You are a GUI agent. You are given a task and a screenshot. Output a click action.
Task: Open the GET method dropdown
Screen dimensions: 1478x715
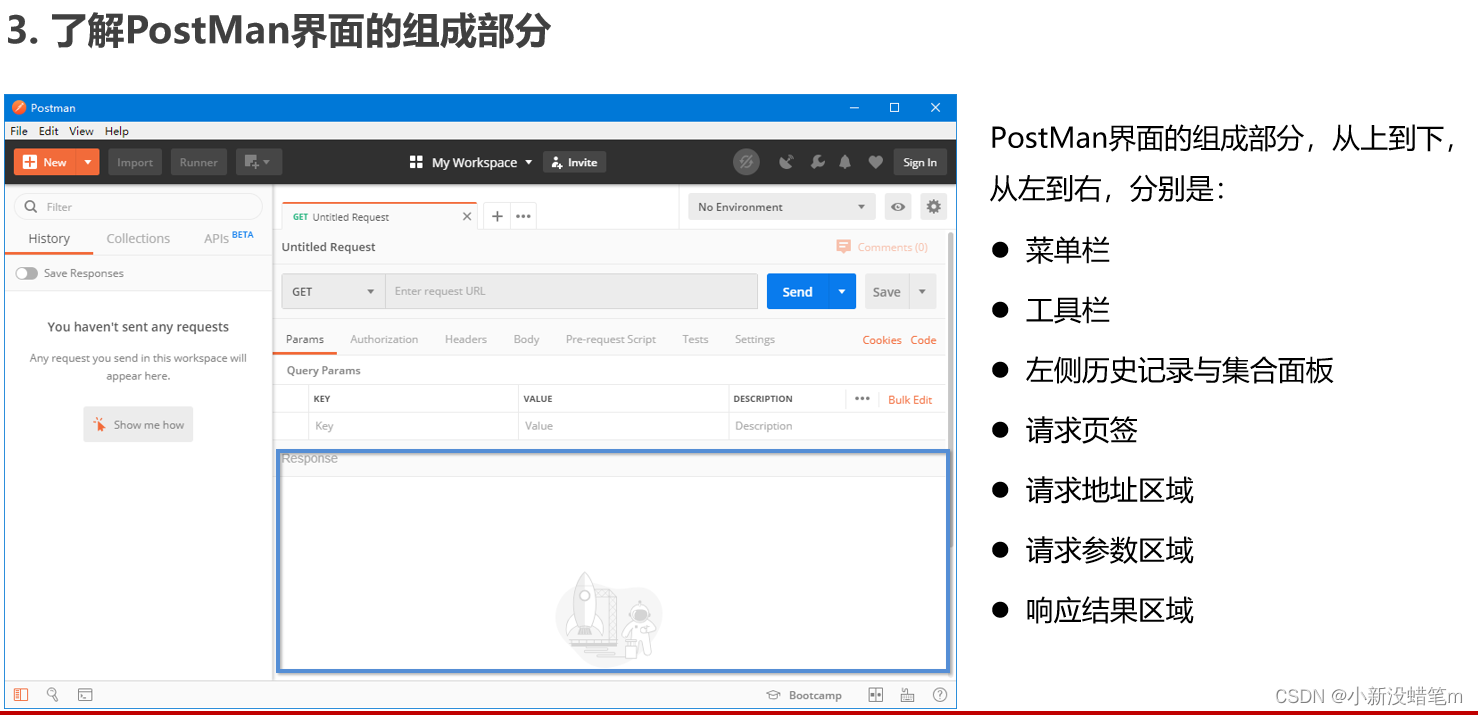click(x=333, y=291)
